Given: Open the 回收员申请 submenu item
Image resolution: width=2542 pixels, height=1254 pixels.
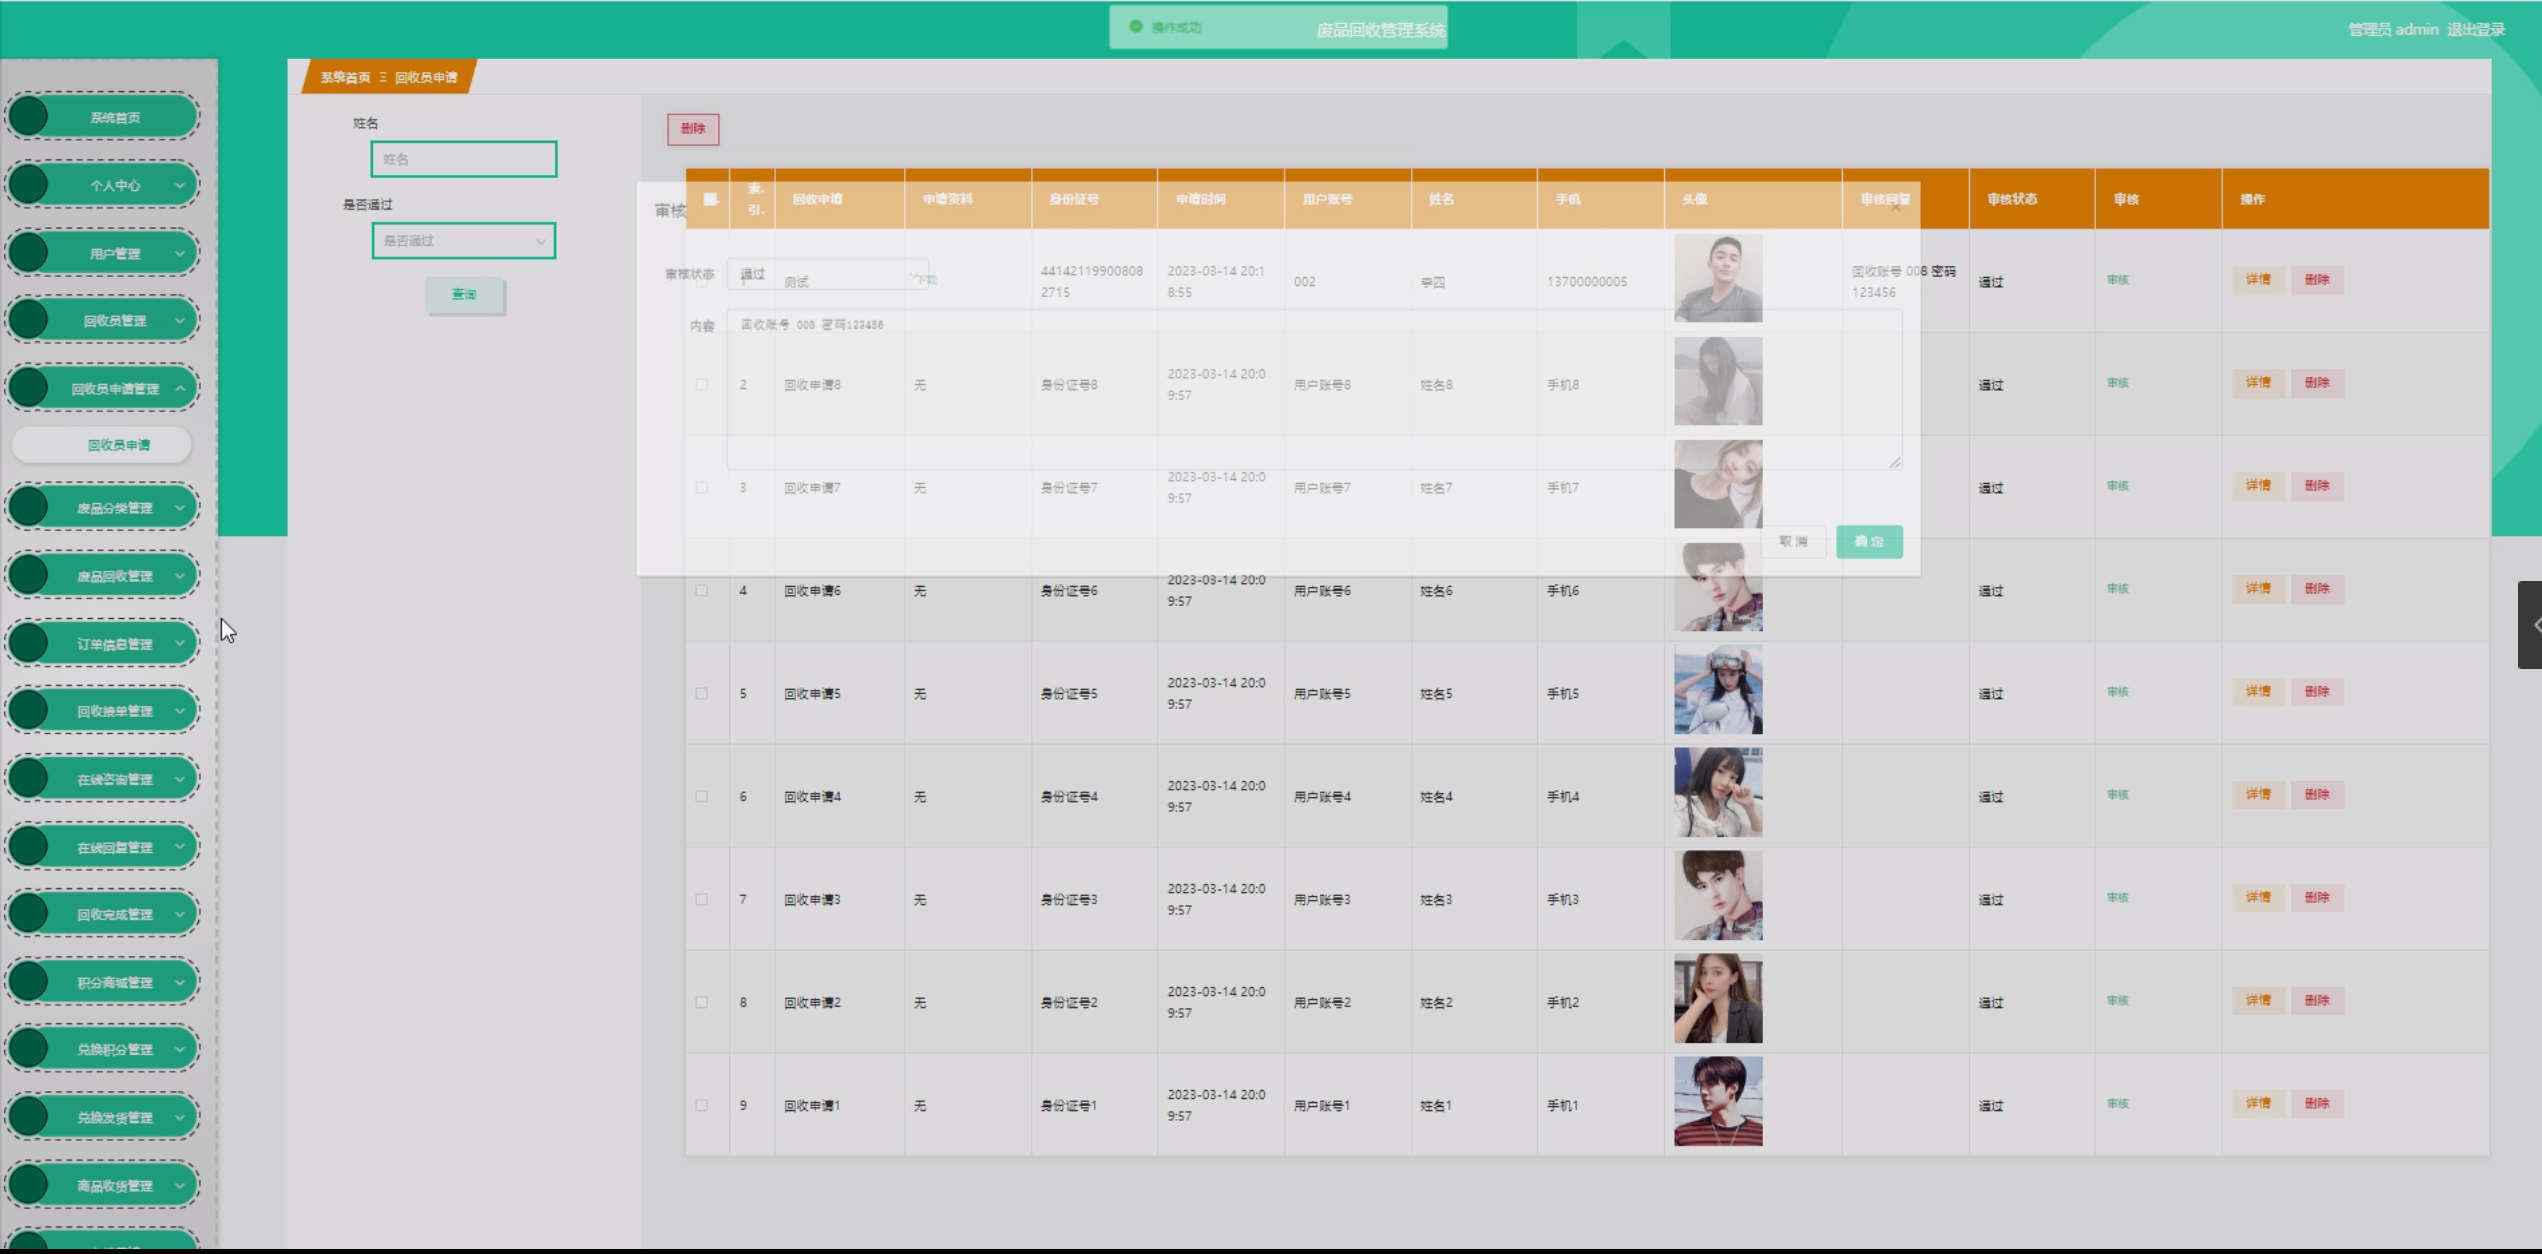Looking at the screenshot, I should pos(118,445).
